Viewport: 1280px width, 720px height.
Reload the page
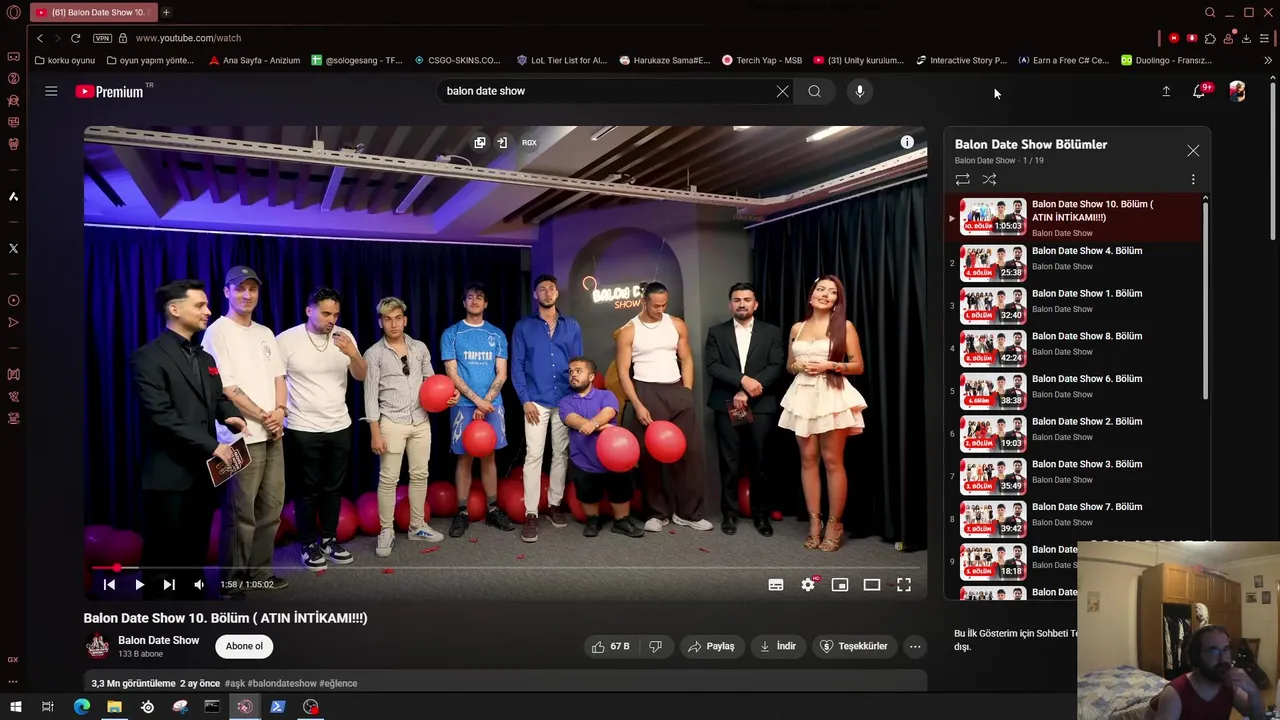[x=75, y=38]
